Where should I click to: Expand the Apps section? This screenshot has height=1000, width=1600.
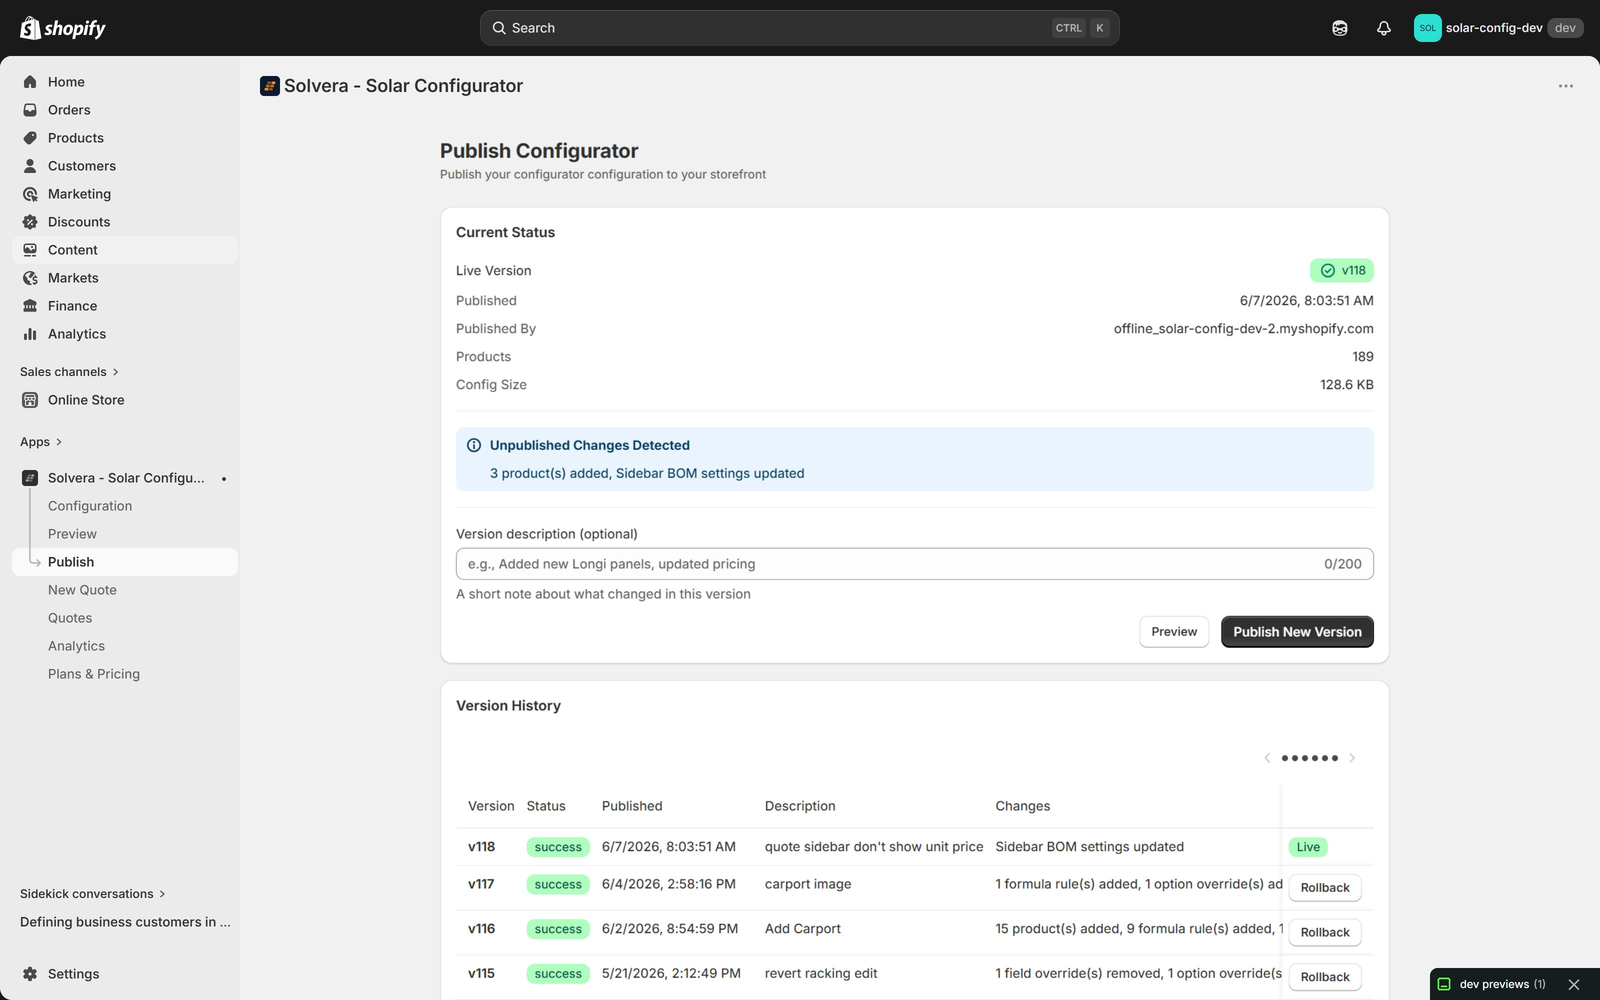pos(41,442)
